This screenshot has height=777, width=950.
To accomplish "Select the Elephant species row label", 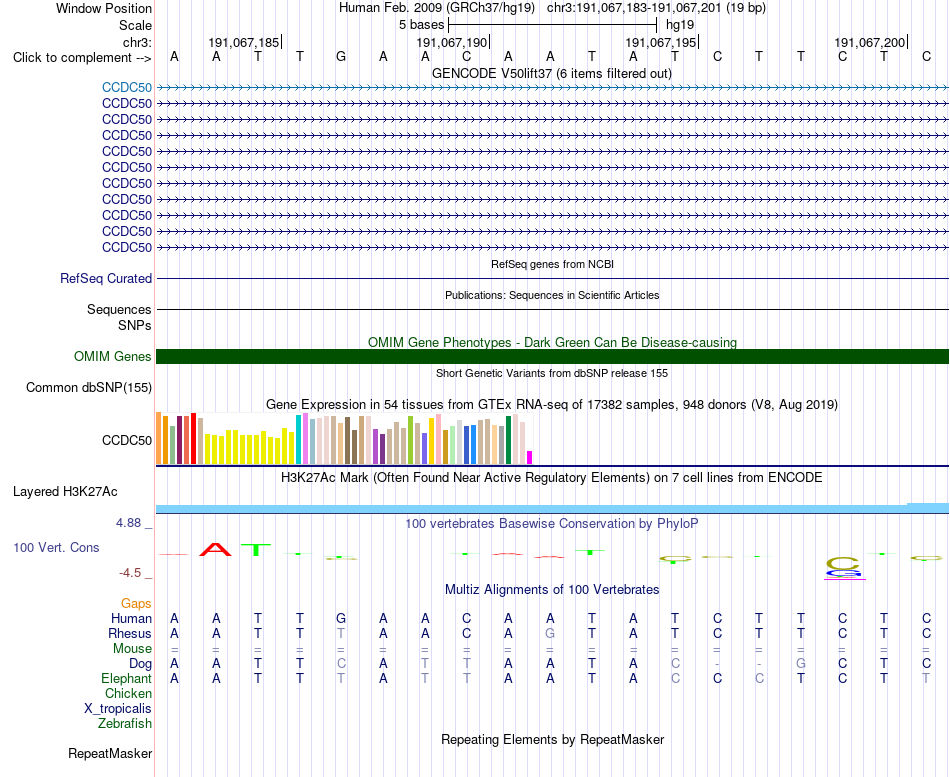I will click(x=126, y=678).
